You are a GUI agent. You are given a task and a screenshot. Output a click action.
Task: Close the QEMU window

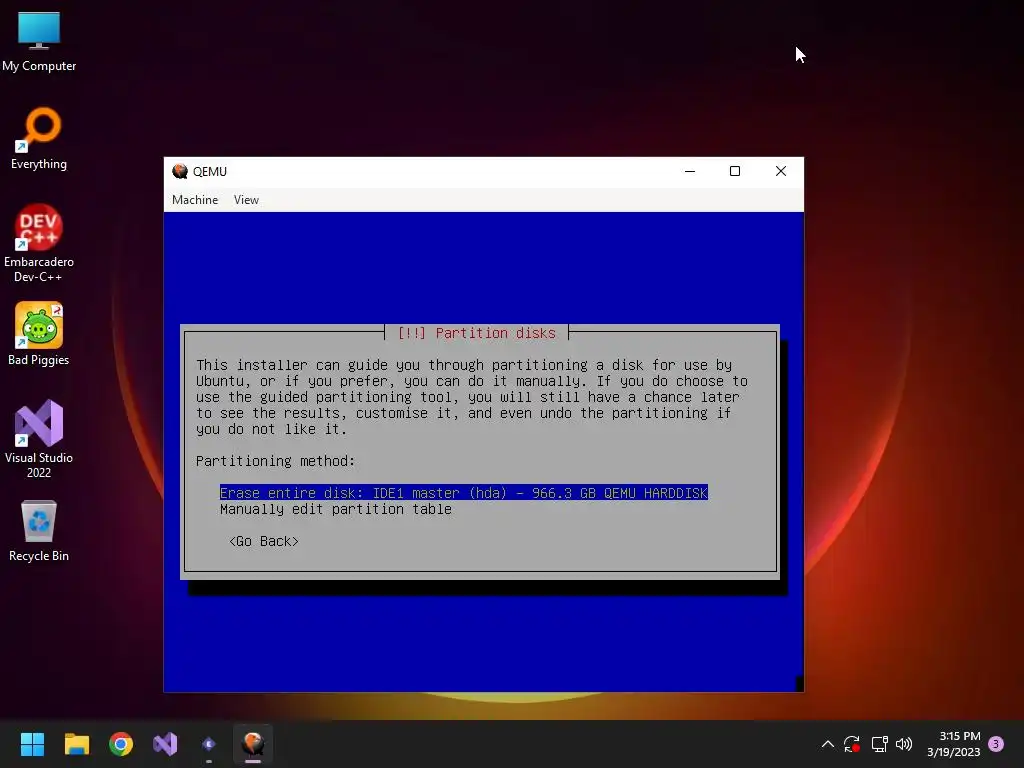(x=780, y=171)
